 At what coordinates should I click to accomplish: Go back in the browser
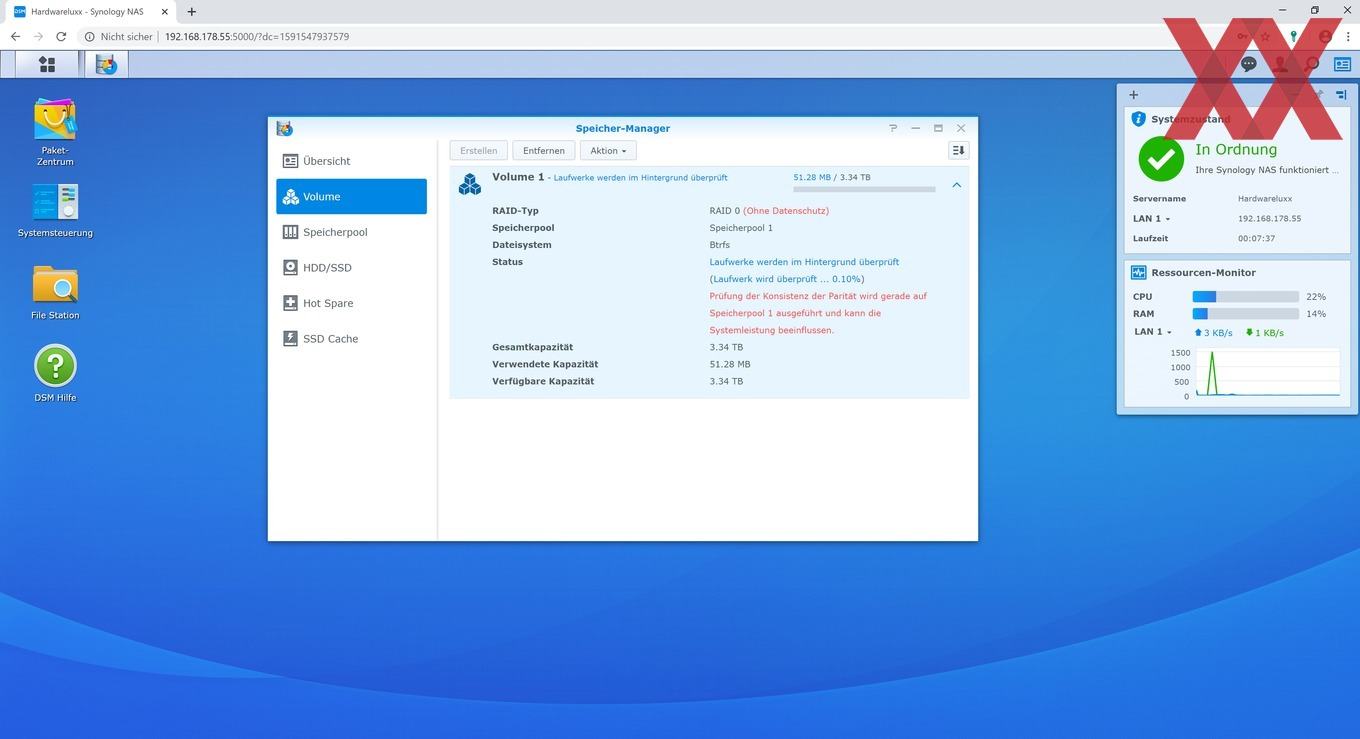[15, 36]
